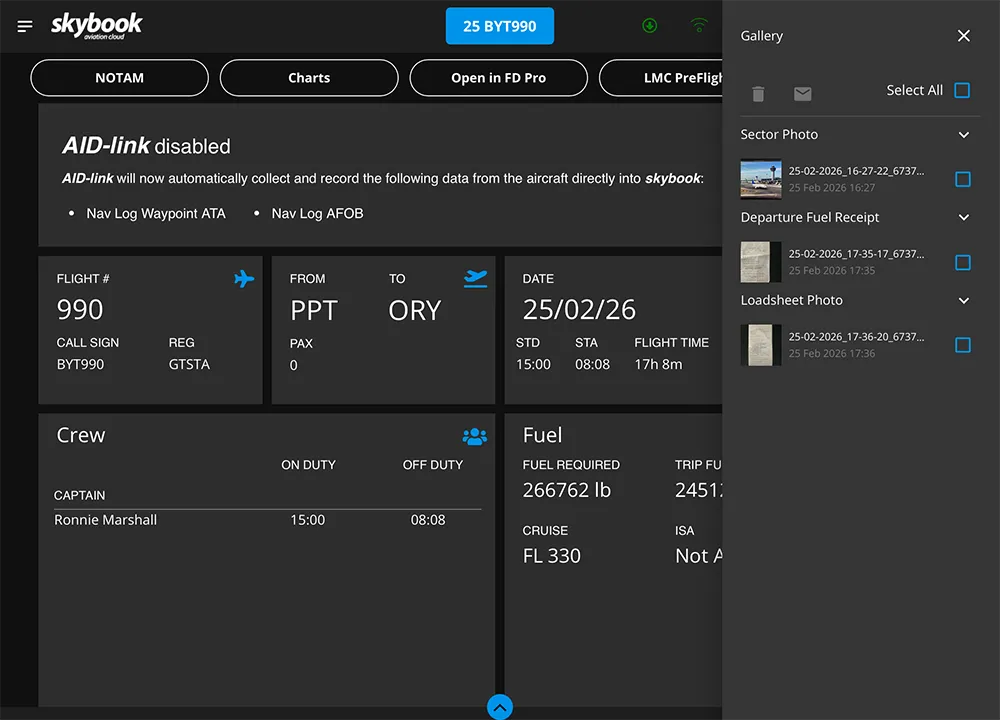Click the green download status icon
The height and width of the screenshot is (720, 1000).
(650, 26)
